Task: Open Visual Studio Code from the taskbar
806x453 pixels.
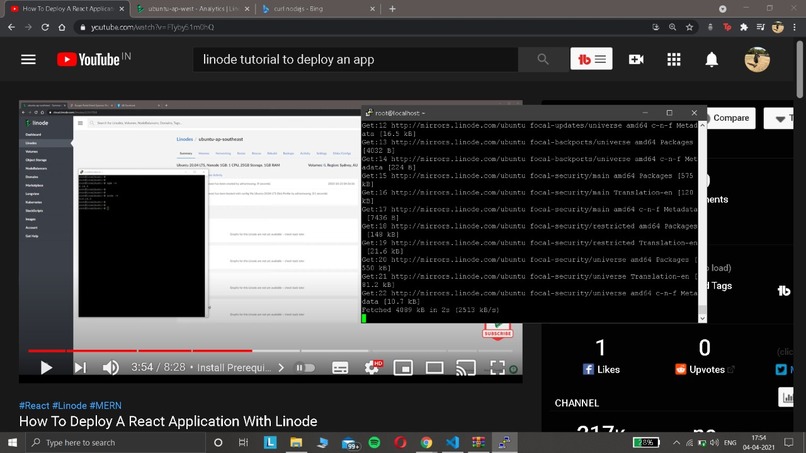Action: [452, 443]
